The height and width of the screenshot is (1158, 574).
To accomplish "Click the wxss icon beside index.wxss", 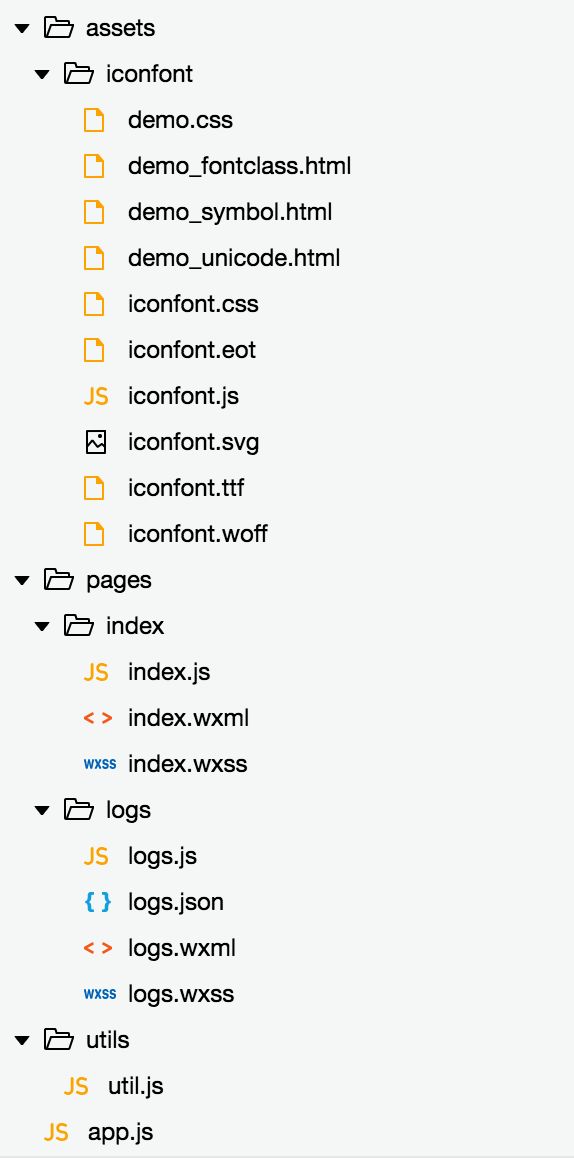I will tap(100, 764).
